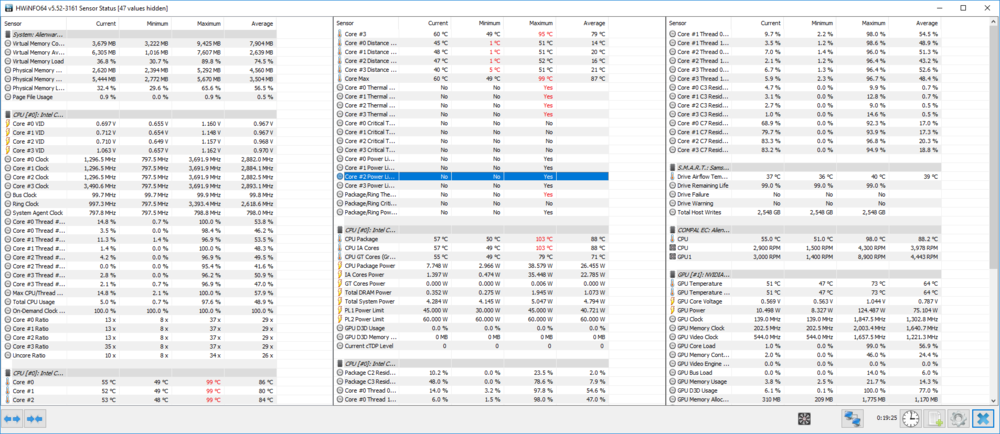Click the compact view shrink icon
1000x434 pixels.
806,418
